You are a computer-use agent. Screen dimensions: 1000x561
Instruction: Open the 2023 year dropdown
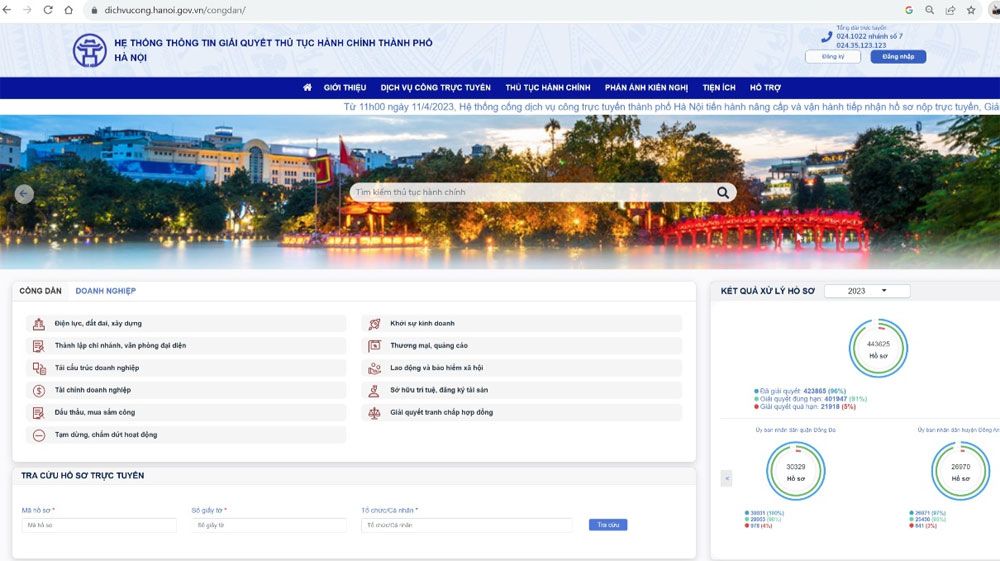[867, 291]
